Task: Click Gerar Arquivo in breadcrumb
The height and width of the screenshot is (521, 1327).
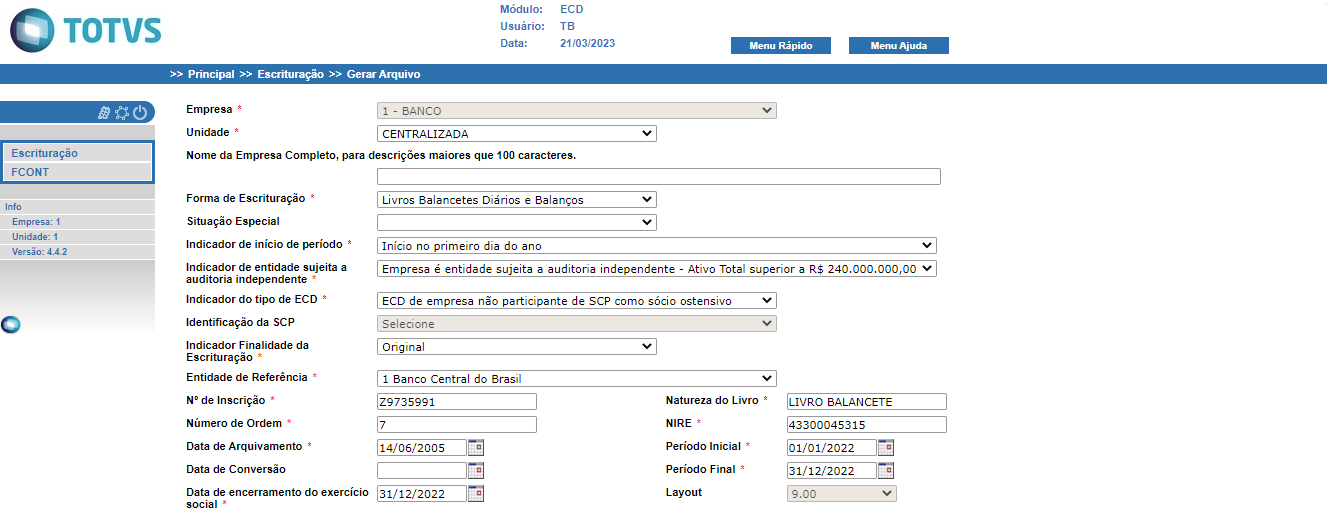Action: [x=384, y=74]
